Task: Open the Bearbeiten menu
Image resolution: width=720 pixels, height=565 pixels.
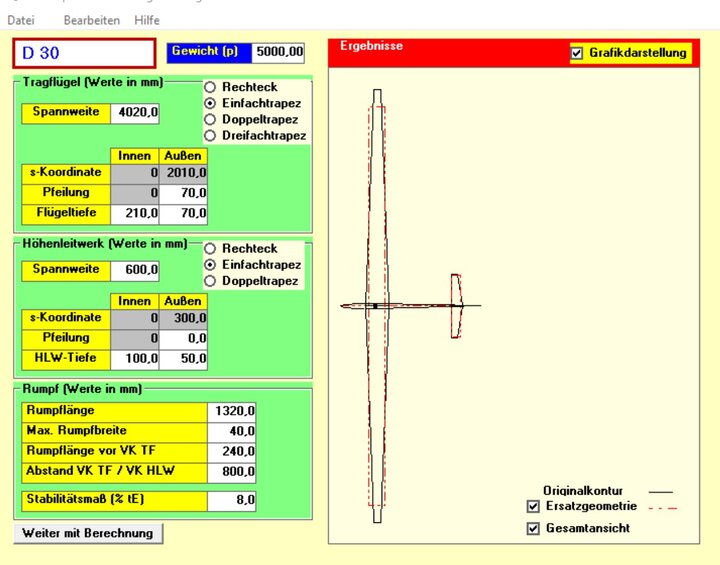Action: 91,20
